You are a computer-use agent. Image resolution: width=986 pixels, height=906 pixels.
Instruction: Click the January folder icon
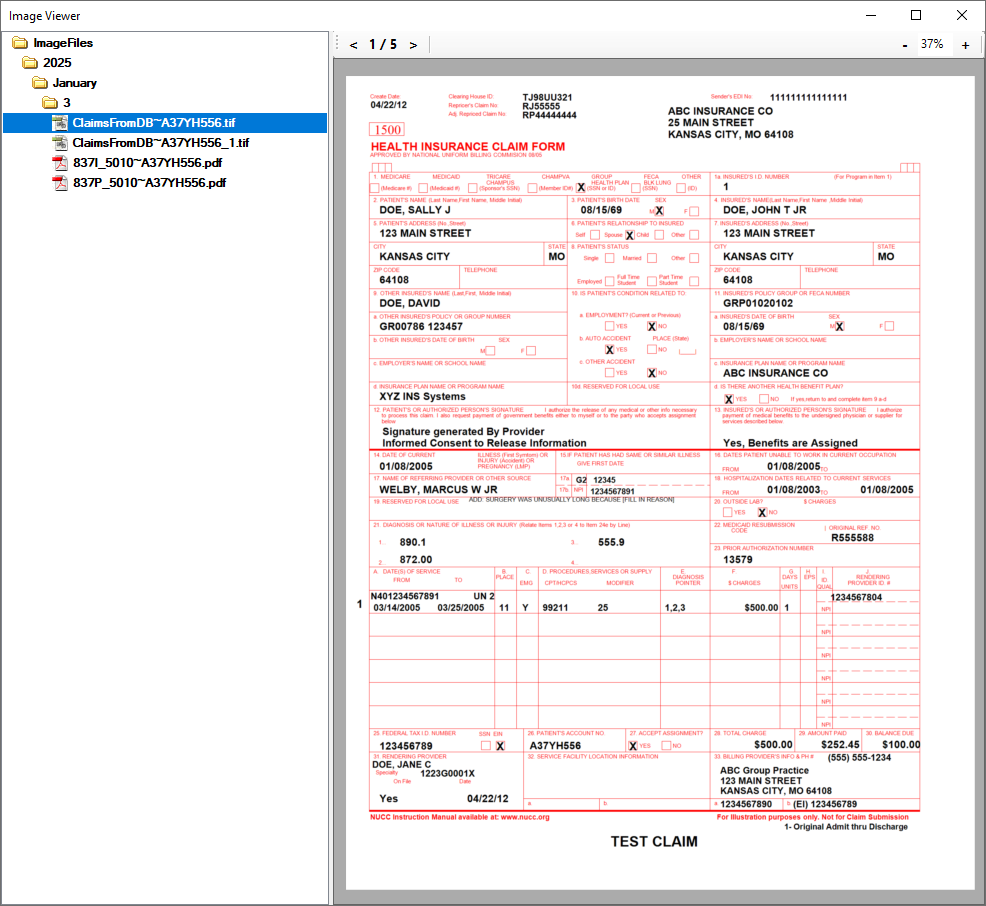[40, 83]
